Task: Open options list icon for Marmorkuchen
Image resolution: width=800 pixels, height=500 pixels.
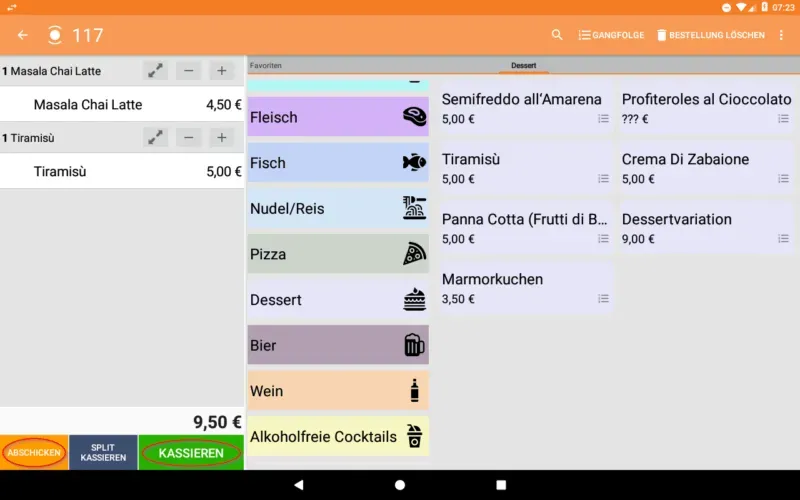Action: (604, 298)
